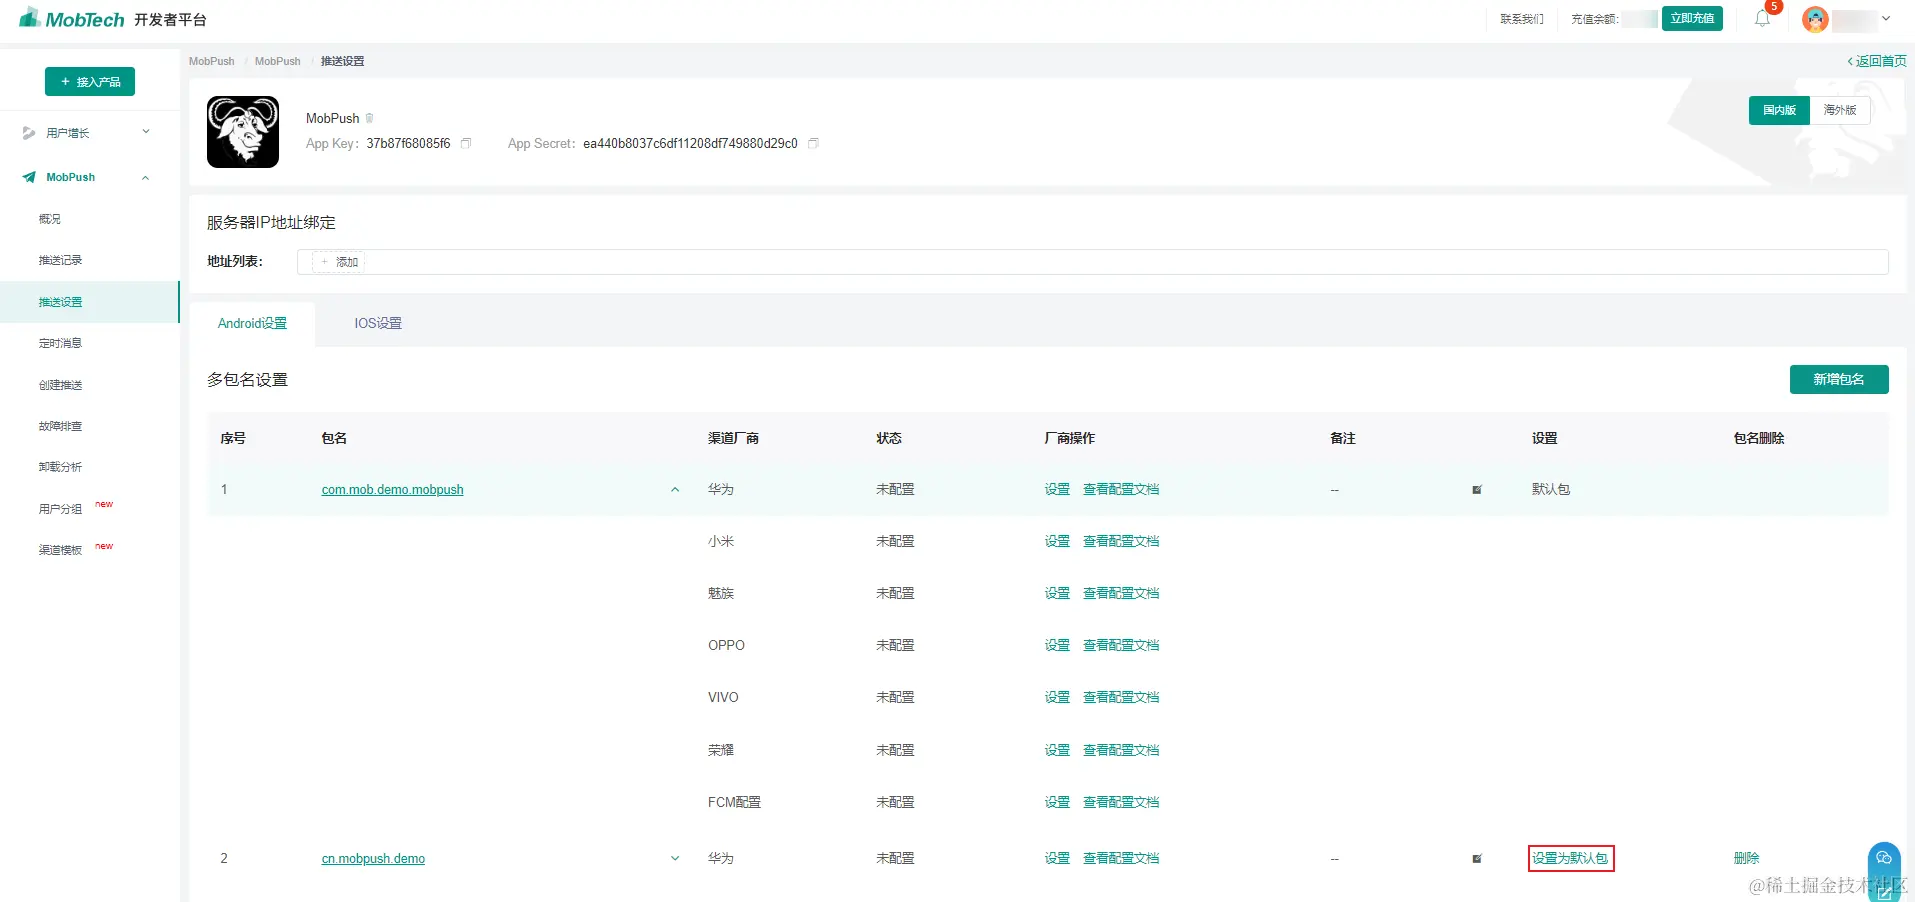Copy the App Key value
Screen dimensions: 1915x902
[466, 144]
